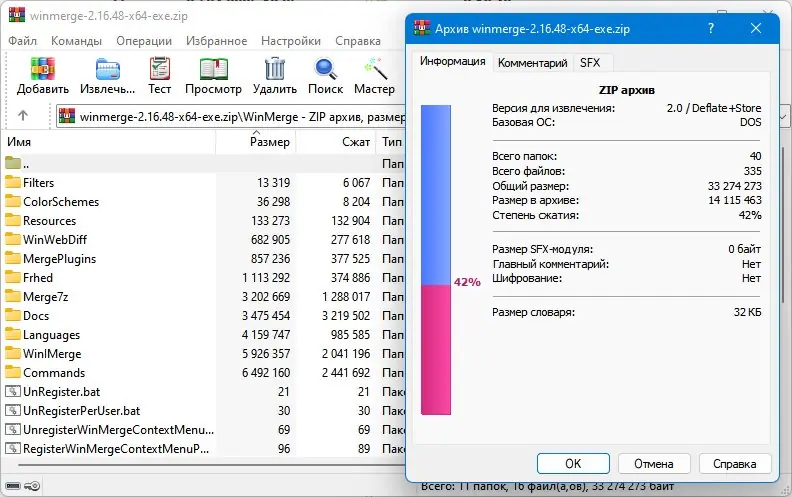Run the Тест archive check icon
792x497 pixels.
click(x=160, y=69)
